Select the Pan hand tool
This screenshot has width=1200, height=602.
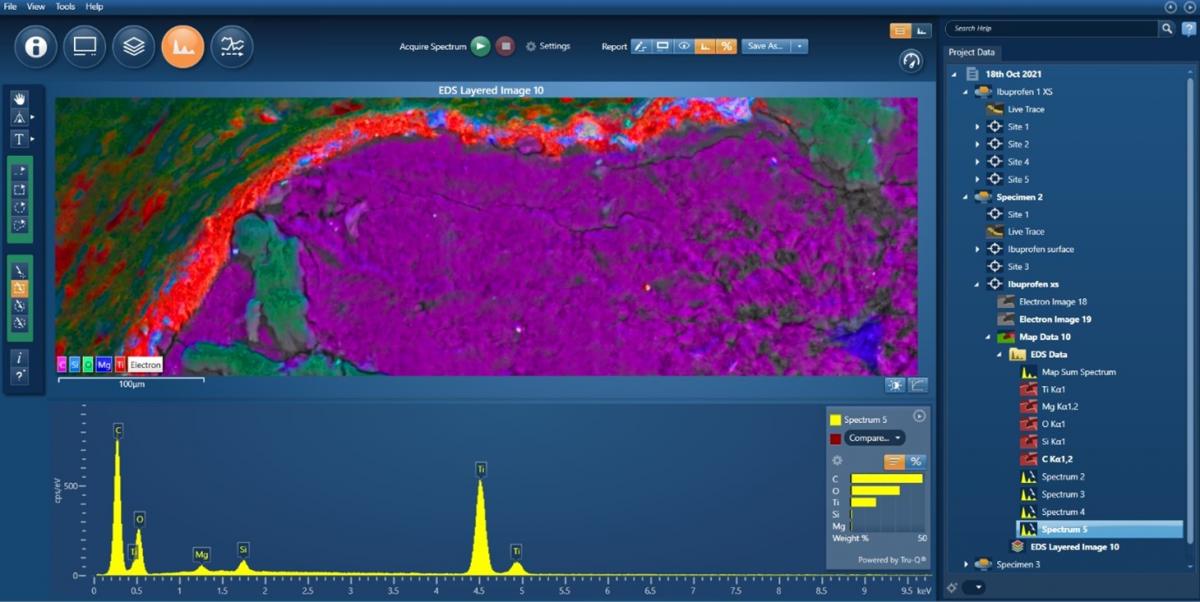[x=19, y=98]
